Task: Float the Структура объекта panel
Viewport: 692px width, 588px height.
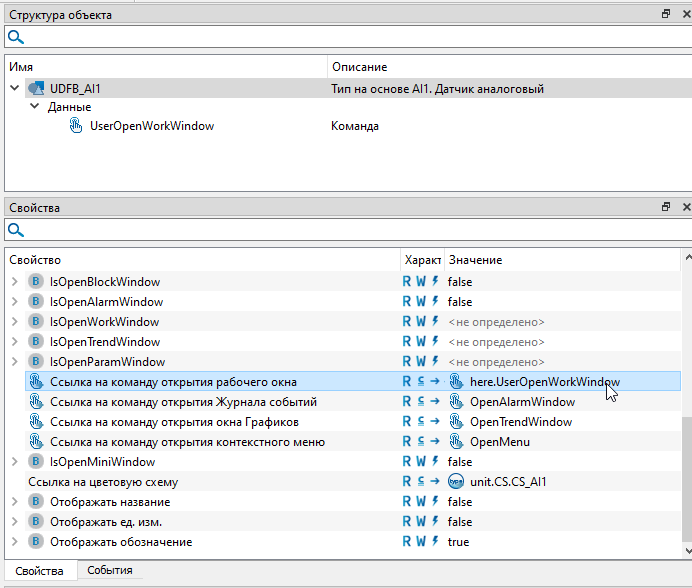Action: coord(666,15)
